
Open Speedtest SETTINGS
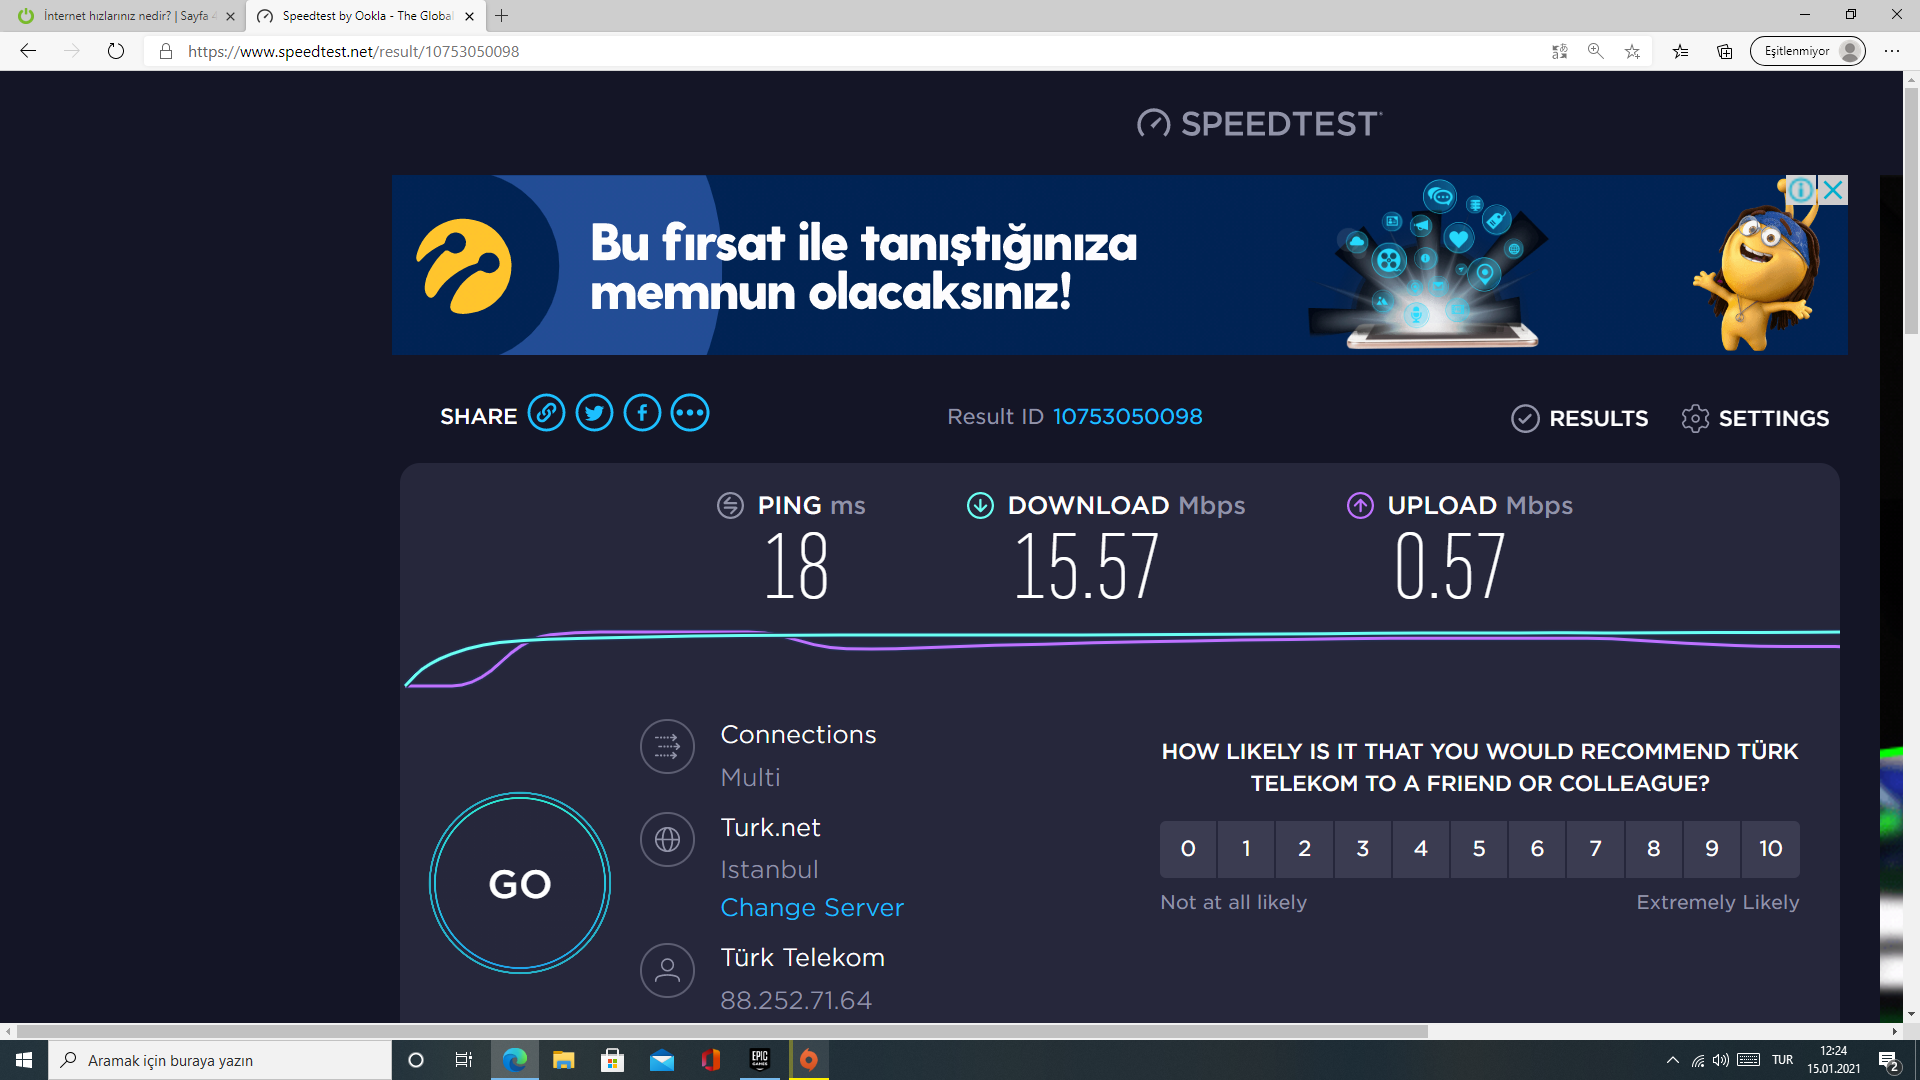pos(1755,418)
